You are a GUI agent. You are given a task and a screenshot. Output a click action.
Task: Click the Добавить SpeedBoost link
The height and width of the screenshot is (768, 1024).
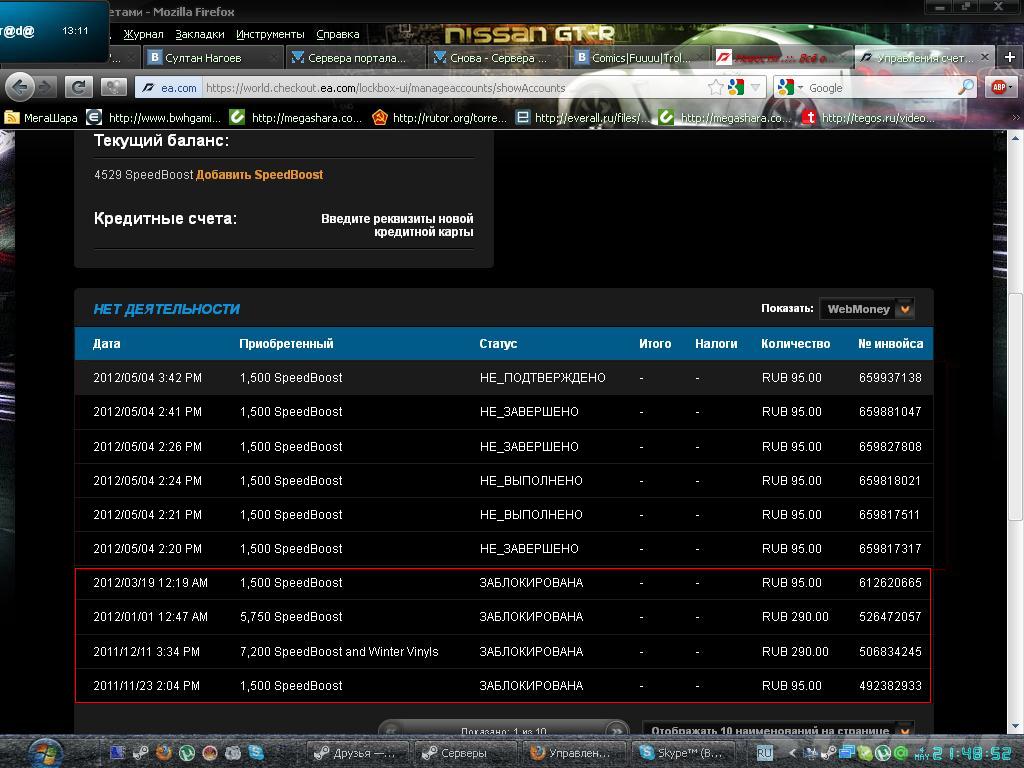pyautogui.click(x=259, y=175)
